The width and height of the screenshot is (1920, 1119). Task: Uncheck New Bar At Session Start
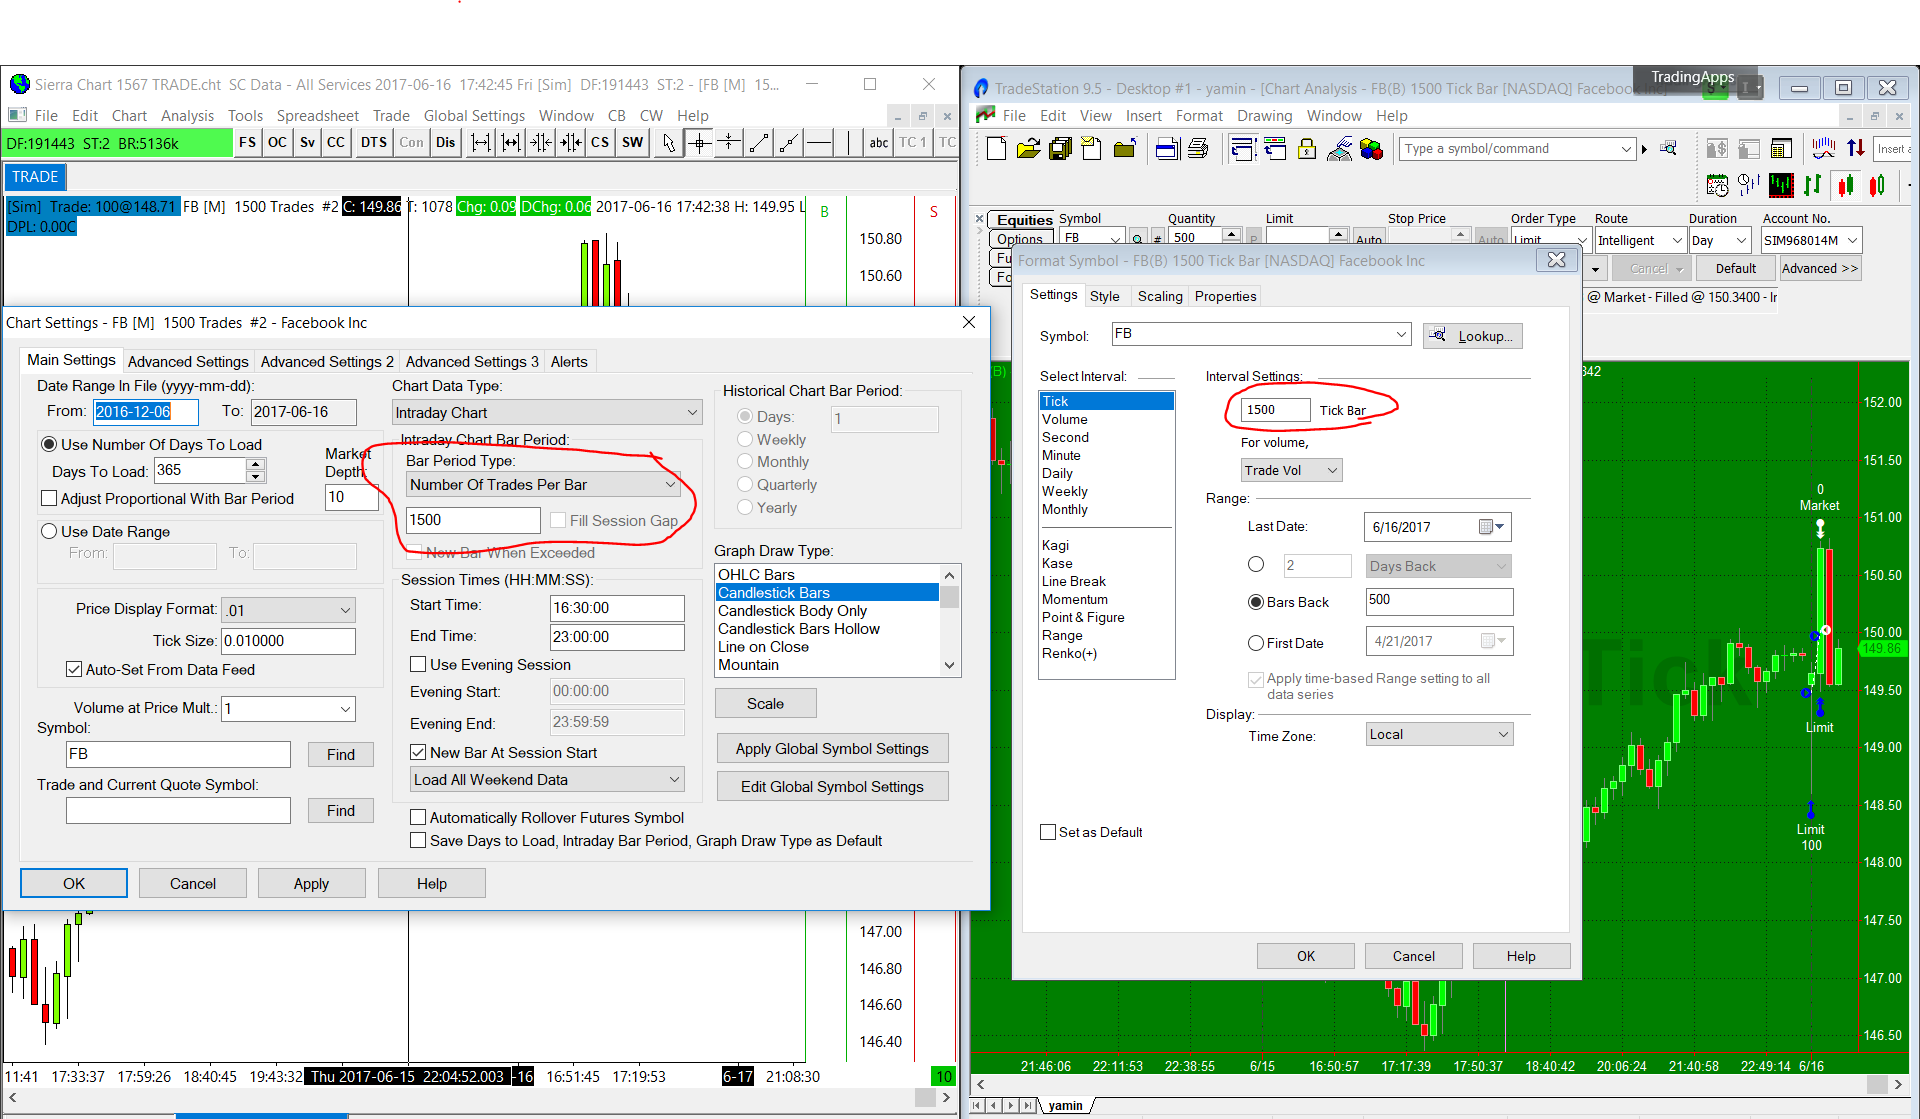418,752
